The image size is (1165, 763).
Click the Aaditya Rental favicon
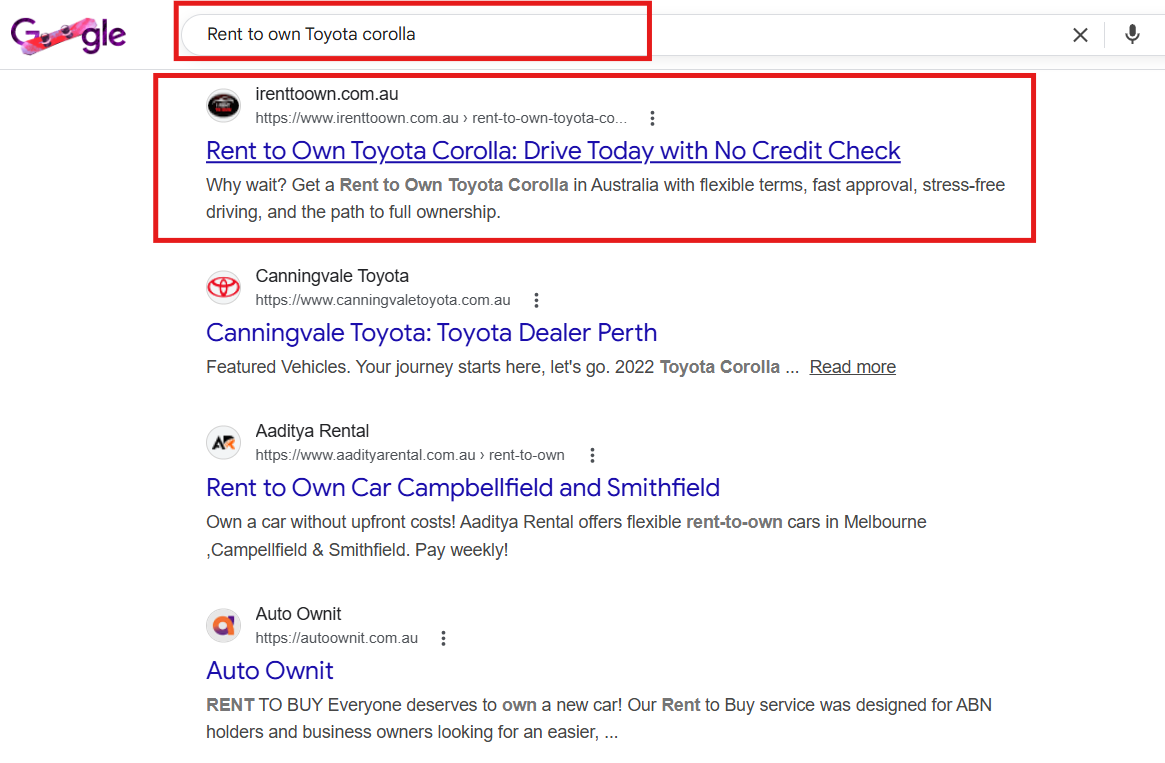(223, 442)
